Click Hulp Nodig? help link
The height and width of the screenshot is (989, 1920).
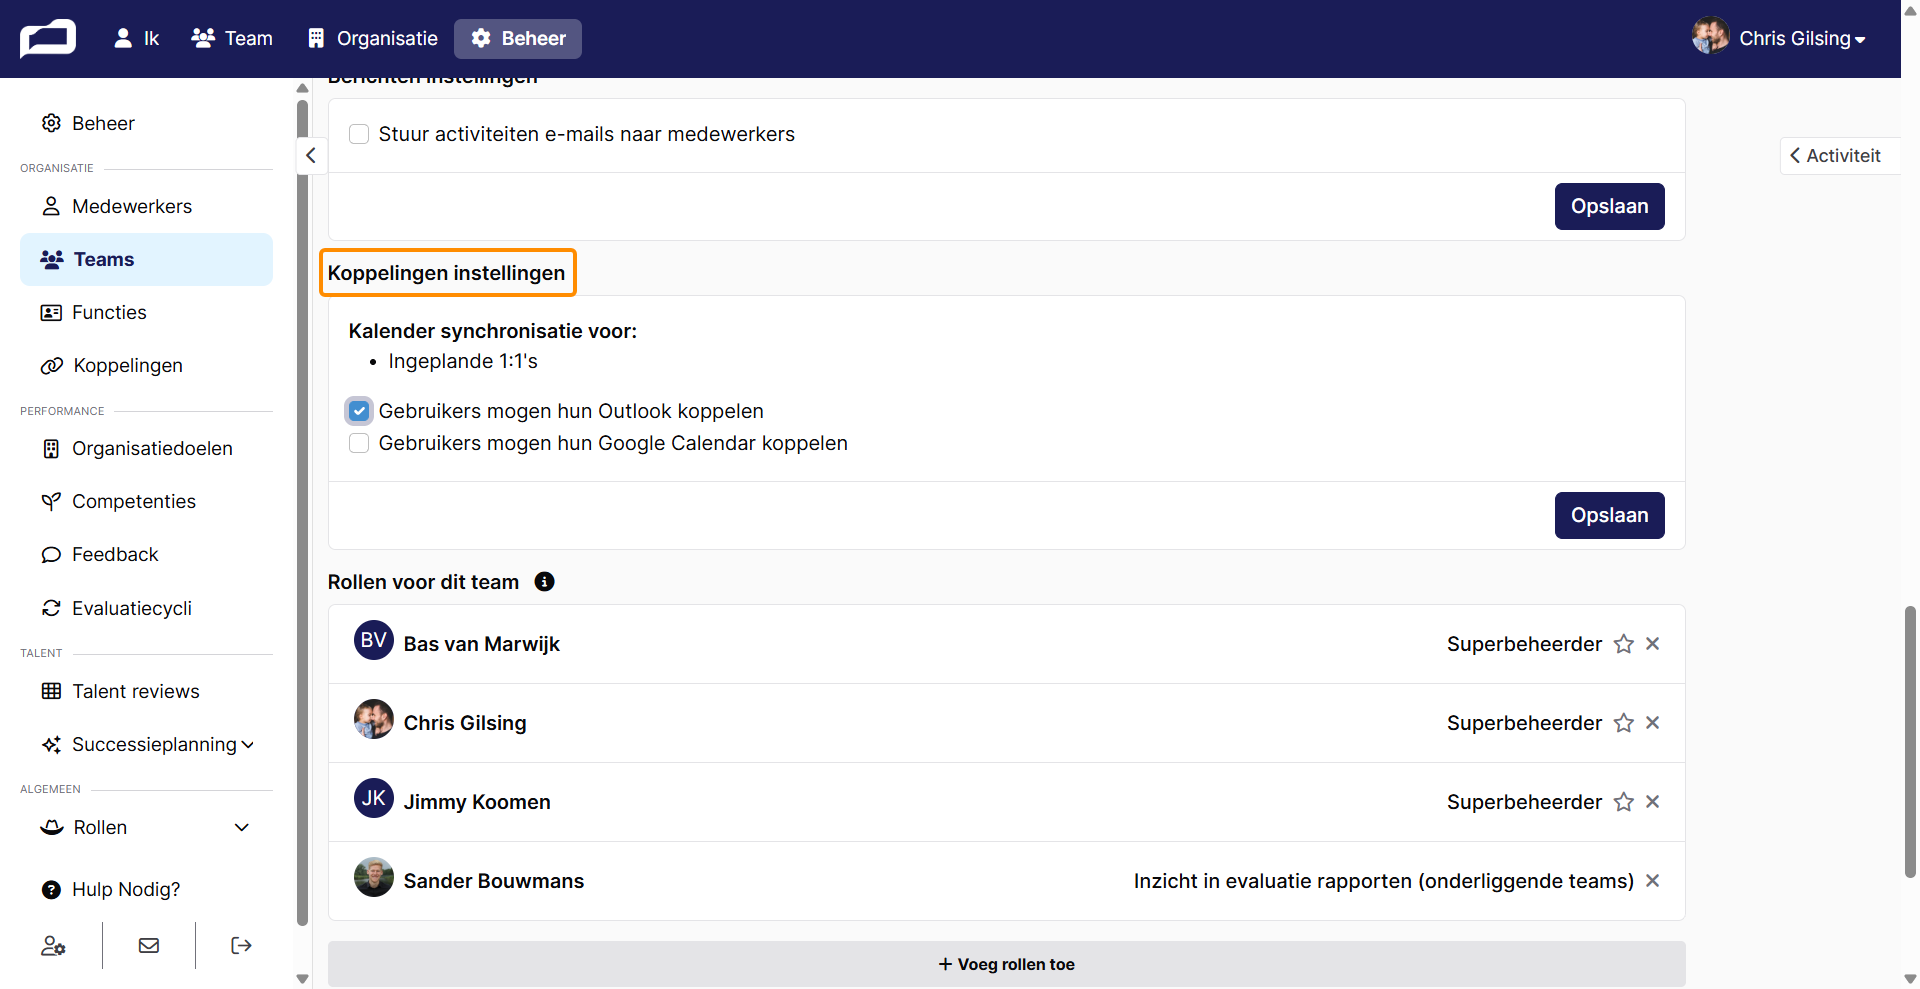tap(111, 889)
